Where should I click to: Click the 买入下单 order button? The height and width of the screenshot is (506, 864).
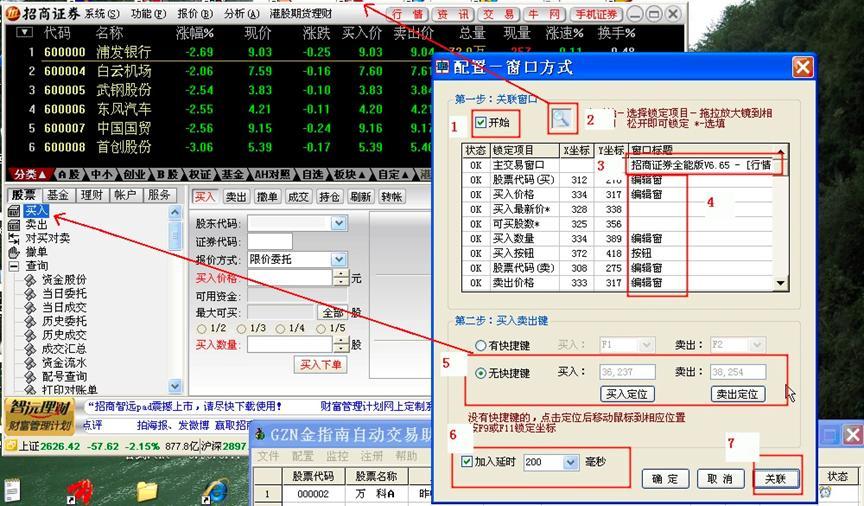point(321,364)
